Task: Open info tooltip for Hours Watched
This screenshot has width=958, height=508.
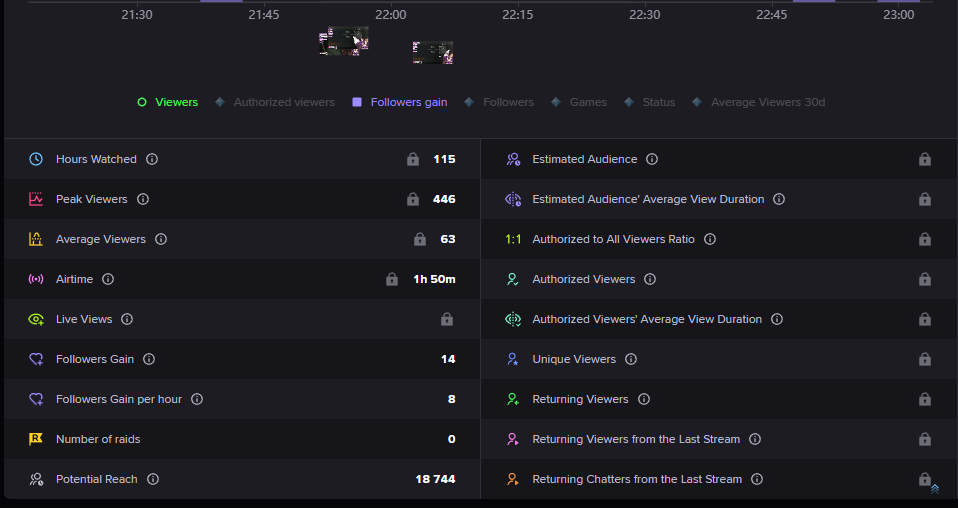Action: pyautogui.click(x=152, y=159)
